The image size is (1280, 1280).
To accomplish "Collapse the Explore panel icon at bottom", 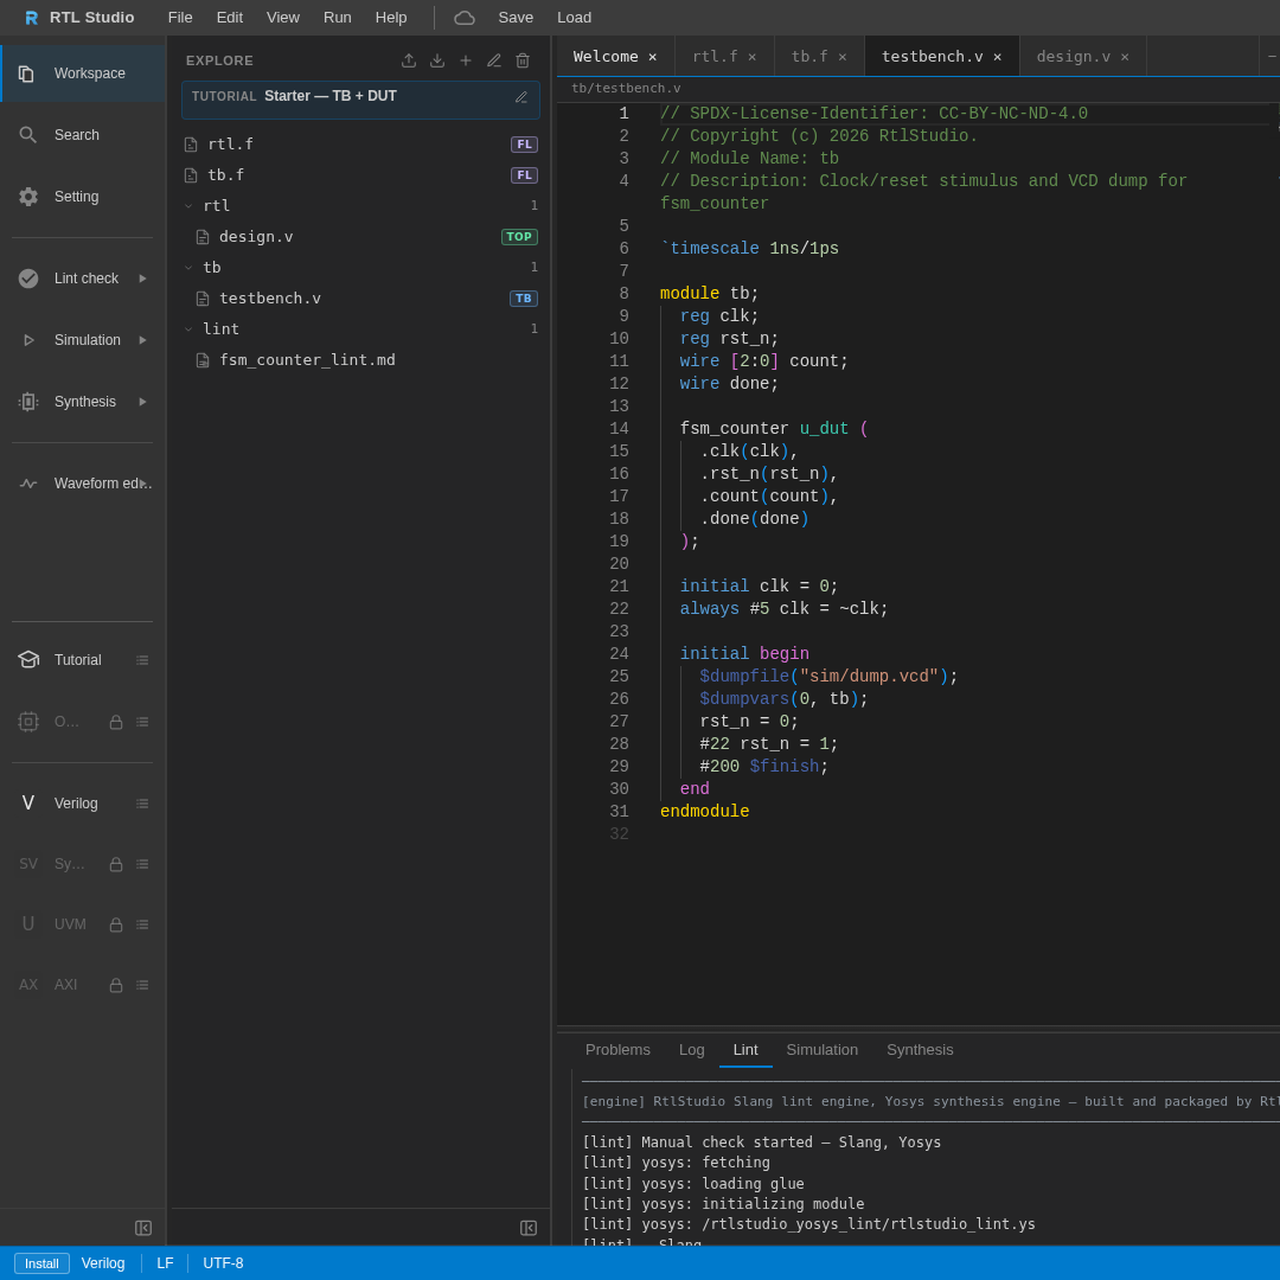I will tap(529, 1228).
